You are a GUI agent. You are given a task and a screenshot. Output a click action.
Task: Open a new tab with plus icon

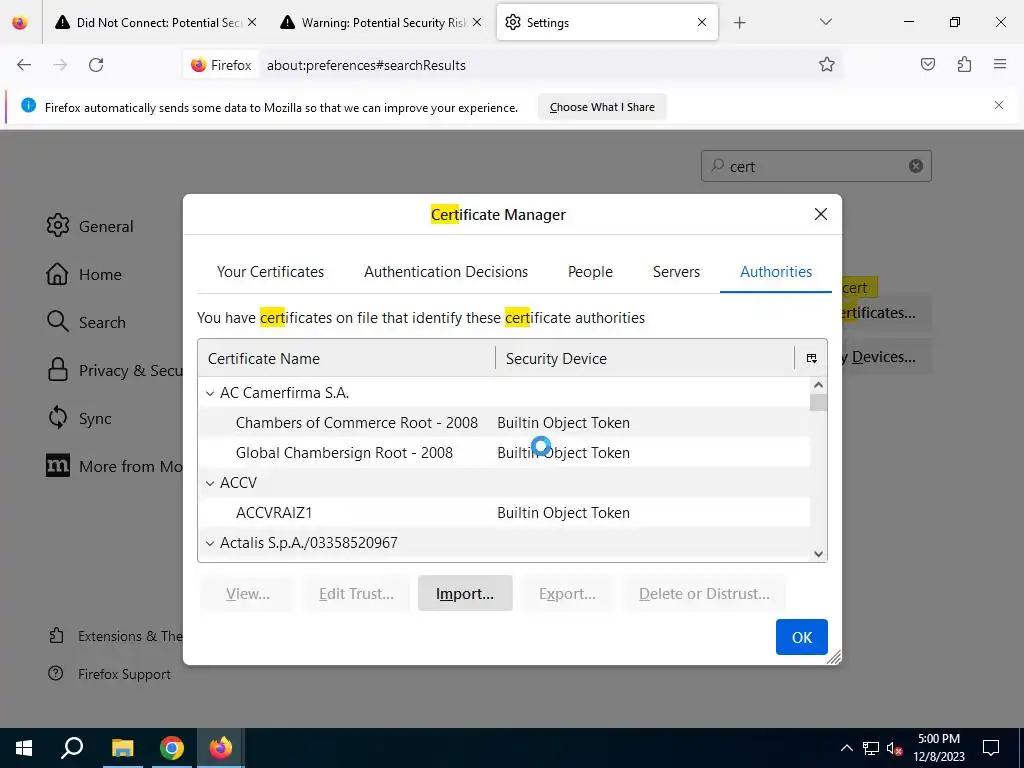pyautogui.click(x=739, y=23)
